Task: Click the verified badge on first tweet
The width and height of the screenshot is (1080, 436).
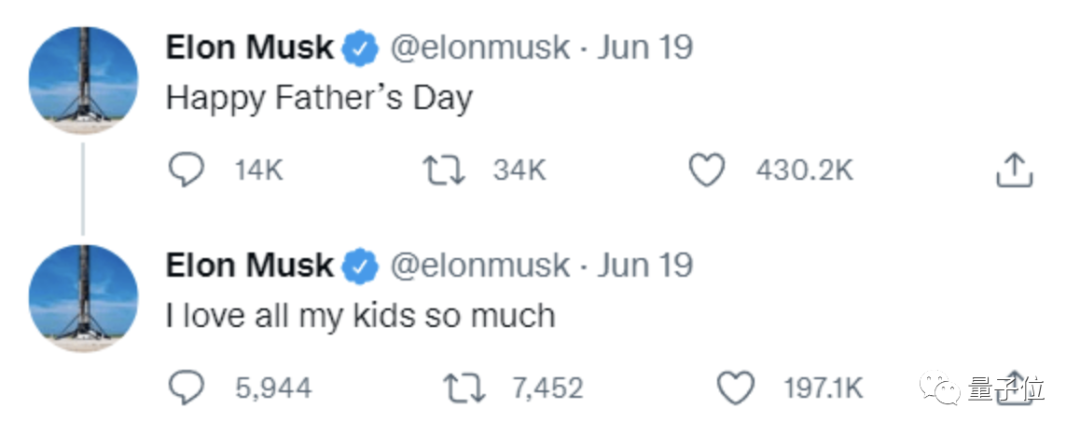Action: pos(360,48)
